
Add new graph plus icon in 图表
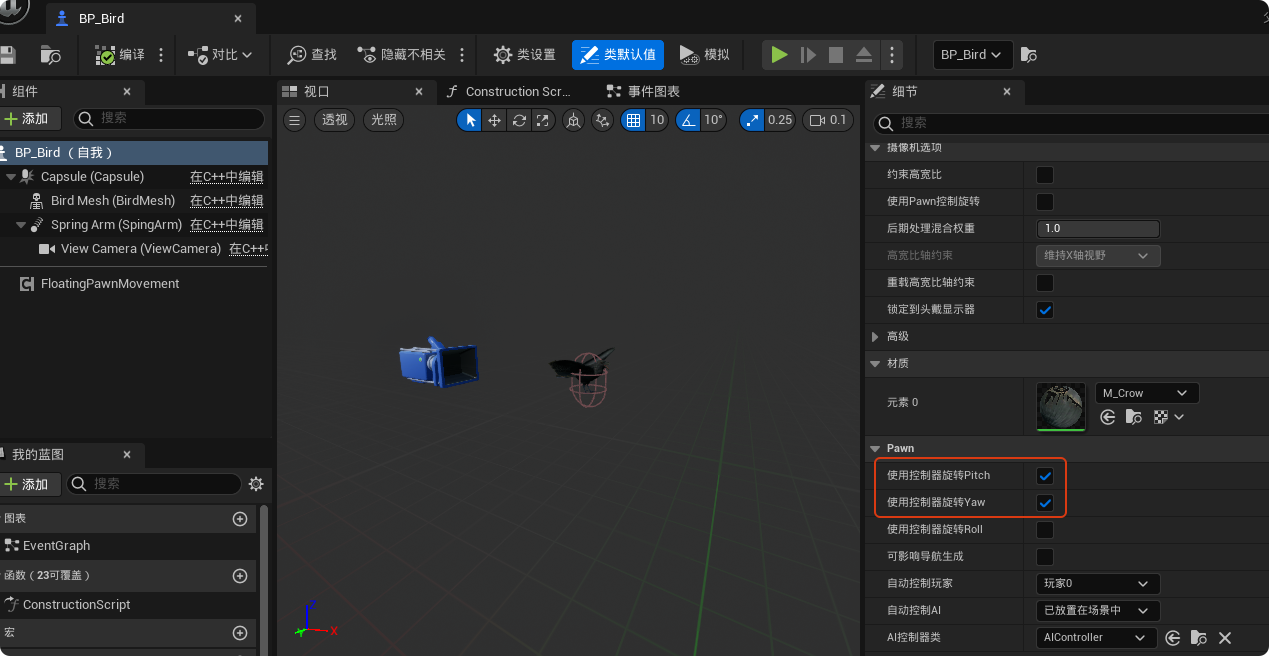point(240,519)
